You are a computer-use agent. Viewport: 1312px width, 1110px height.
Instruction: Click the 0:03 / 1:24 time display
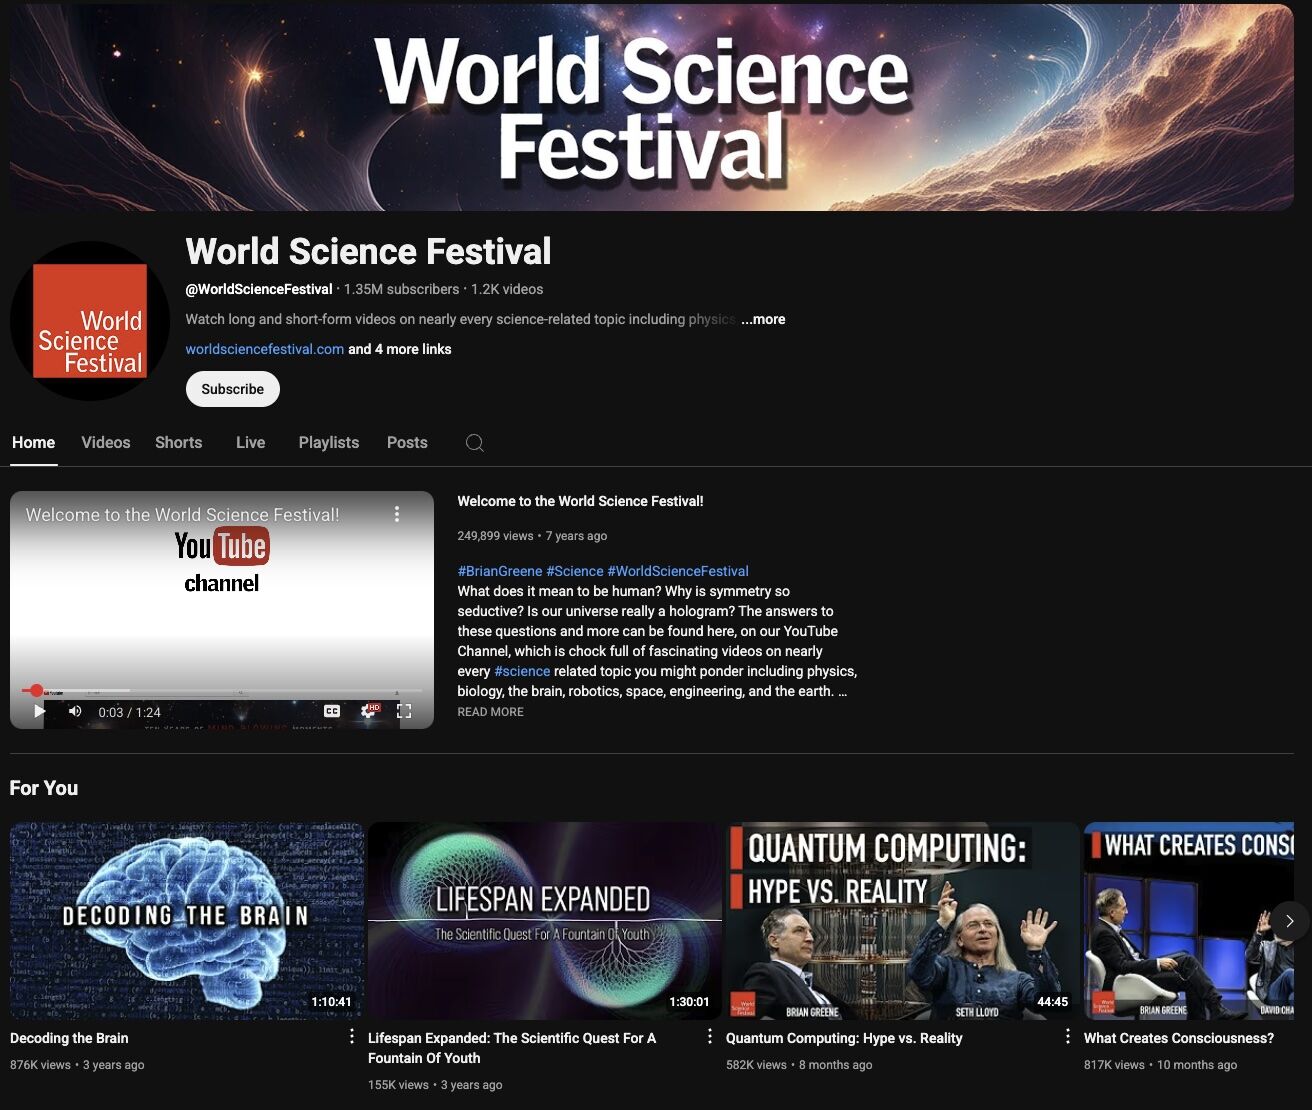(x=129, y=712)
